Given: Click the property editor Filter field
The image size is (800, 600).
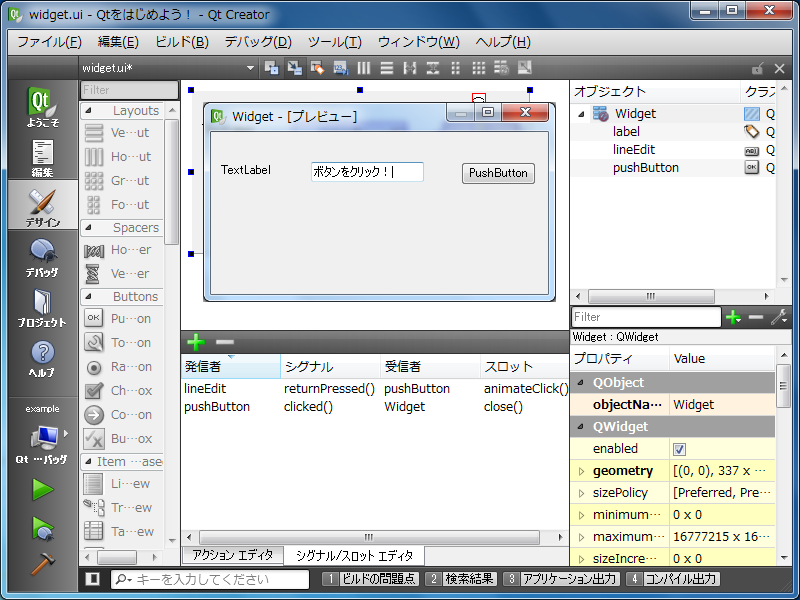Looking at the screenshot, I should click(645, 317).
